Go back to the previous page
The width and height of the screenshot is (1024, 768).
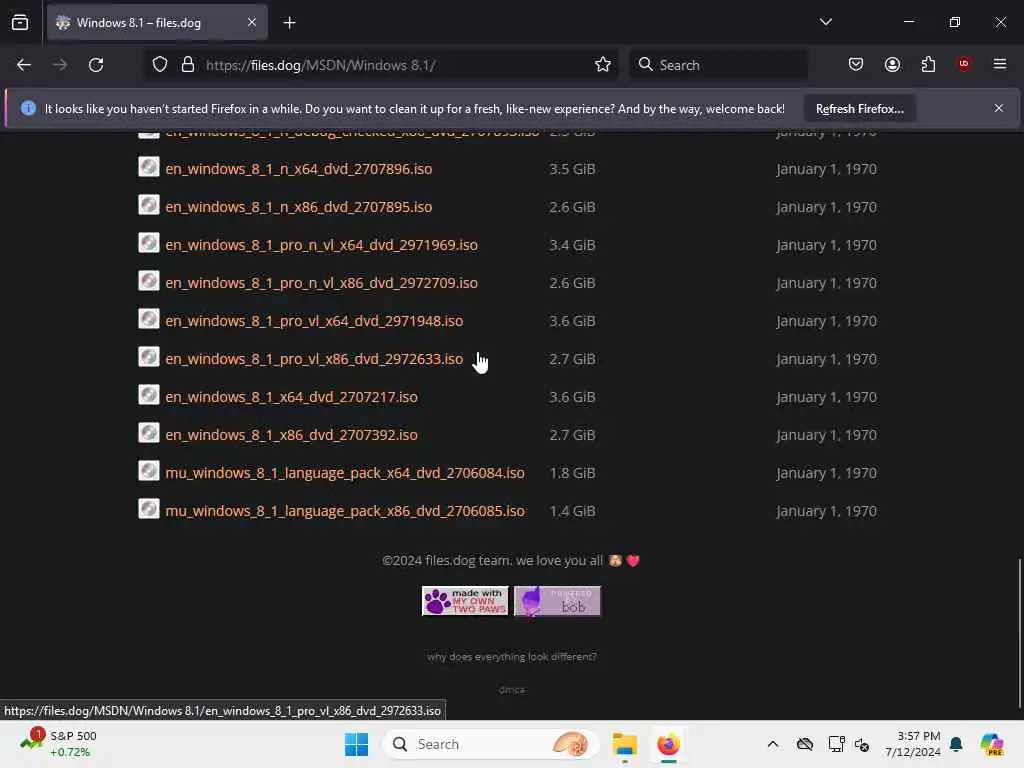click(24, 65)
